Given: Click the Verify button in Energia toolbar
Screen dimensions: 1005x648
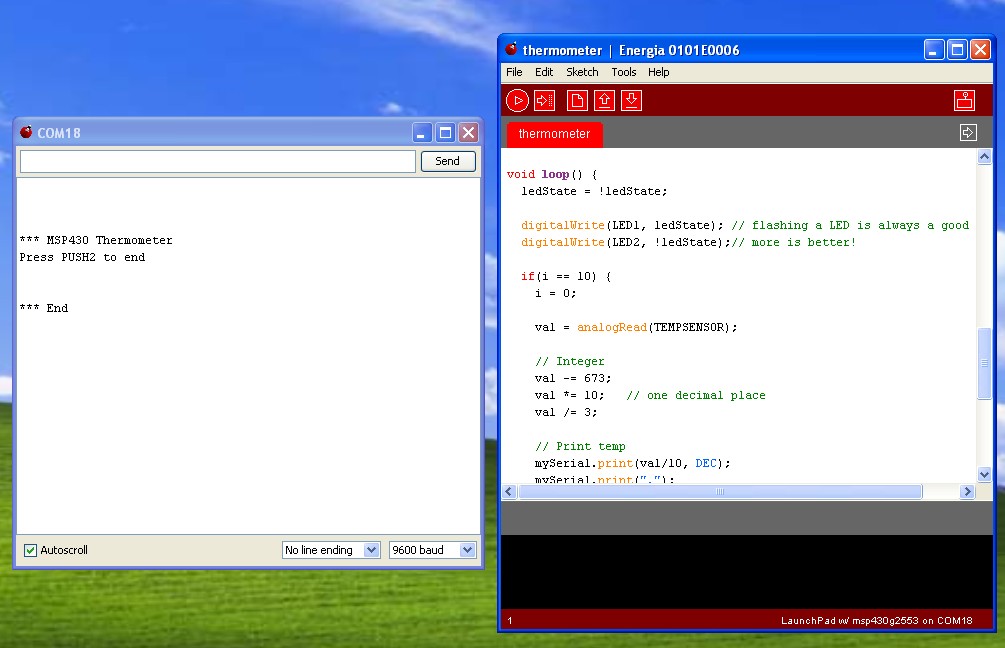Looking at the screenshot, I should coord(517,101).
